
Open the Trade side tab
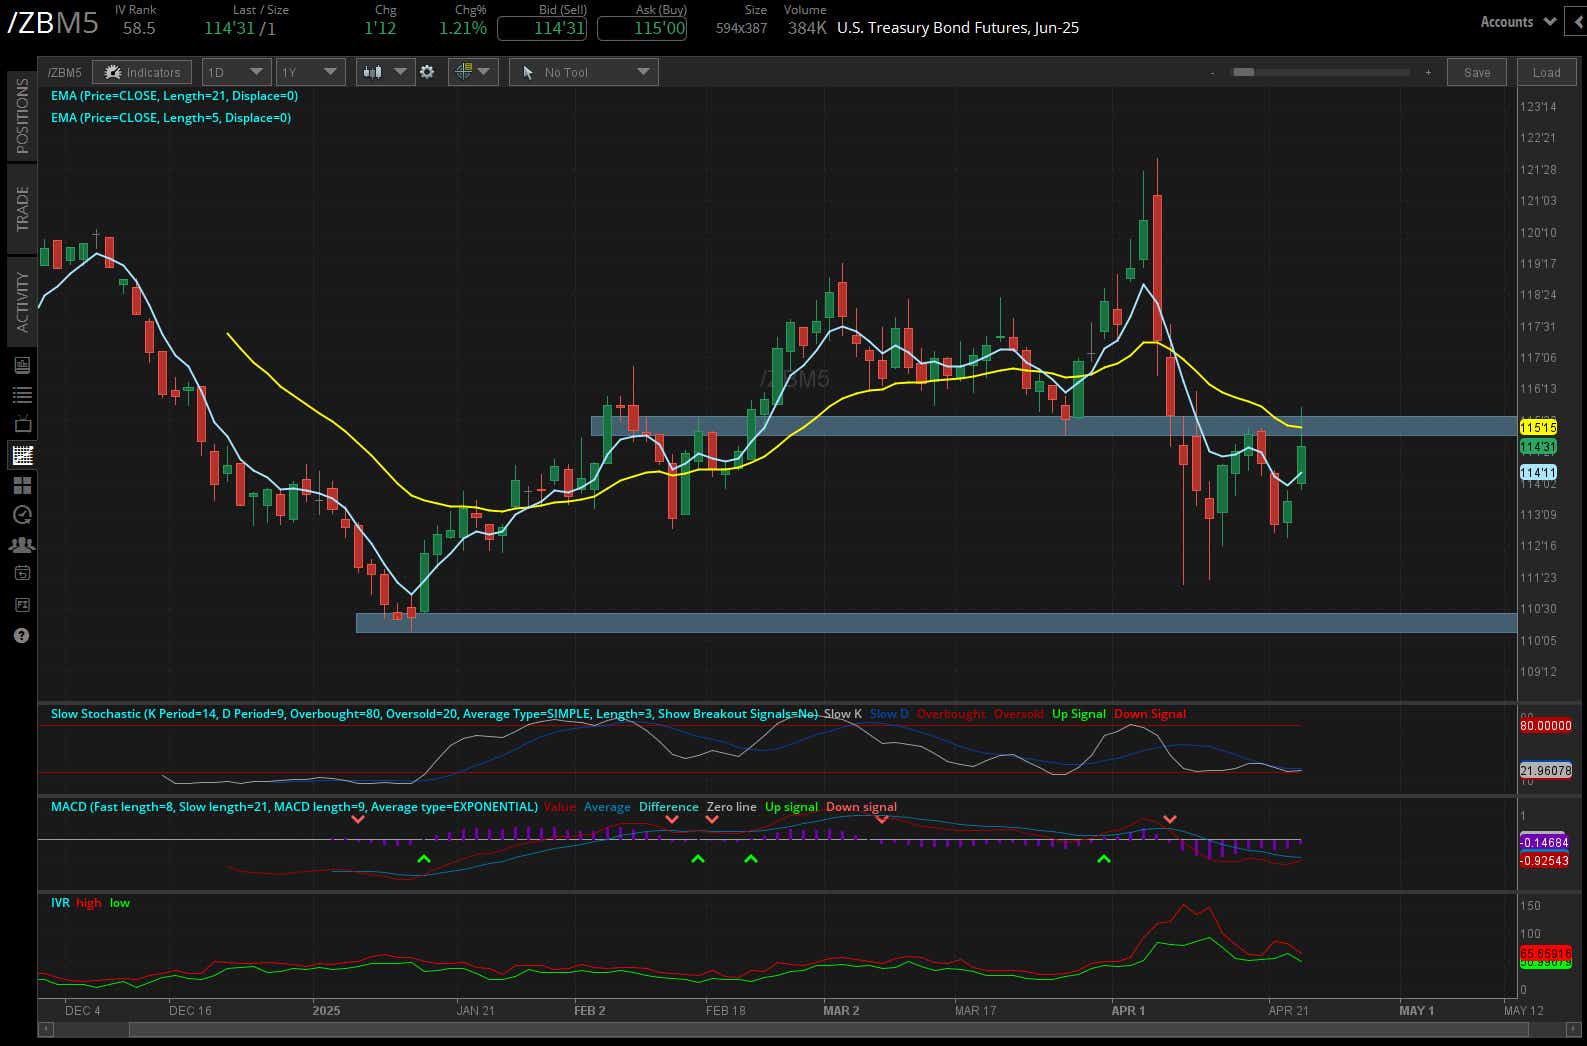tap(22, 208)
